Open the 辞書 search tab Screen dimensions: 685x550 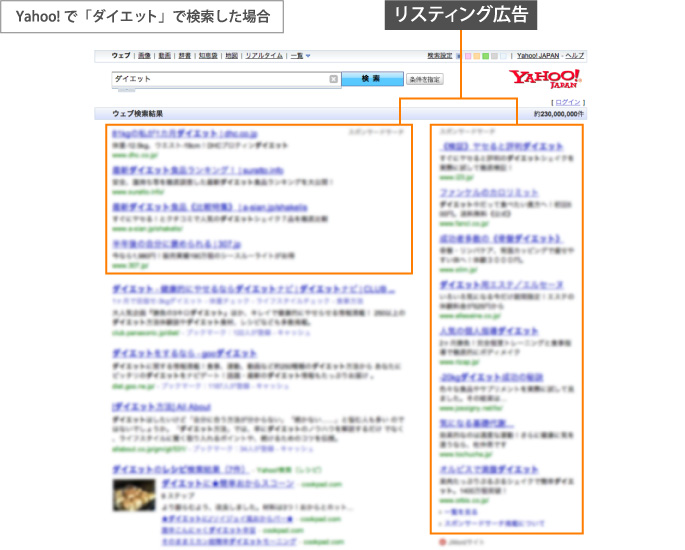click(x=185, y=55)
